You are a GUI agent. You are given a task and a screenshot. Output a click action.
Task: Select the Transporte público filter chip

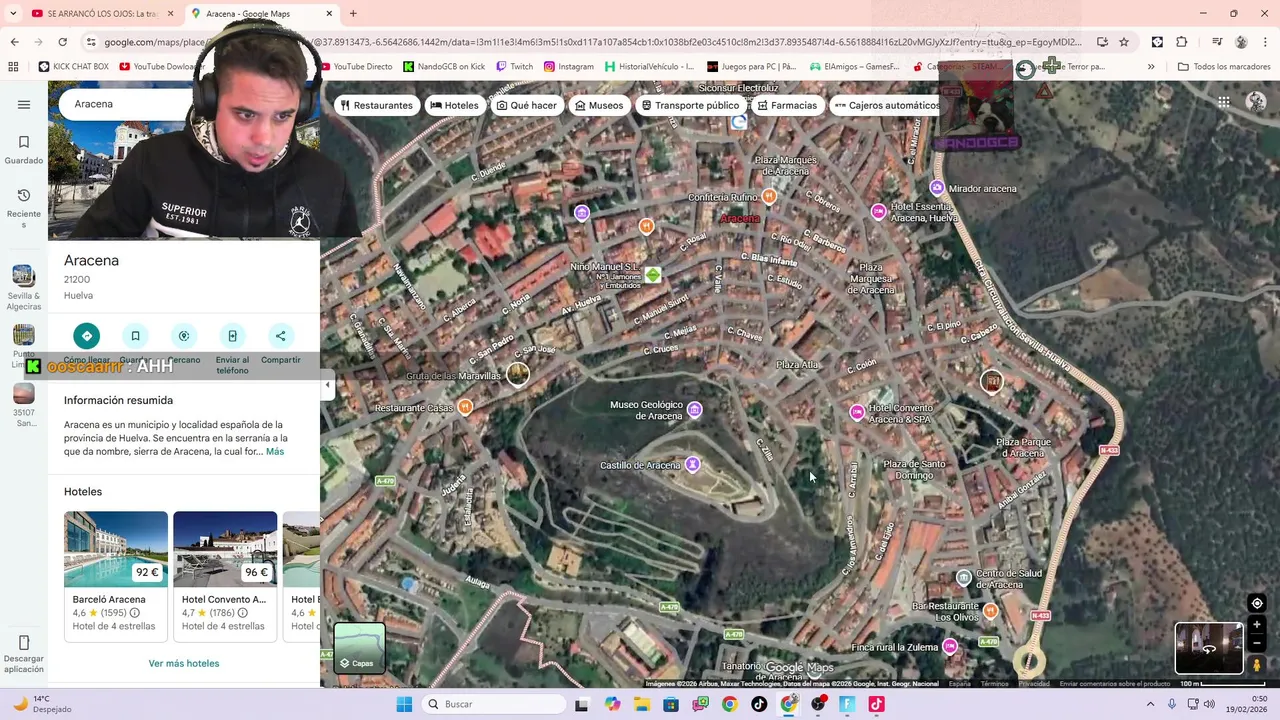coord(691,105)
